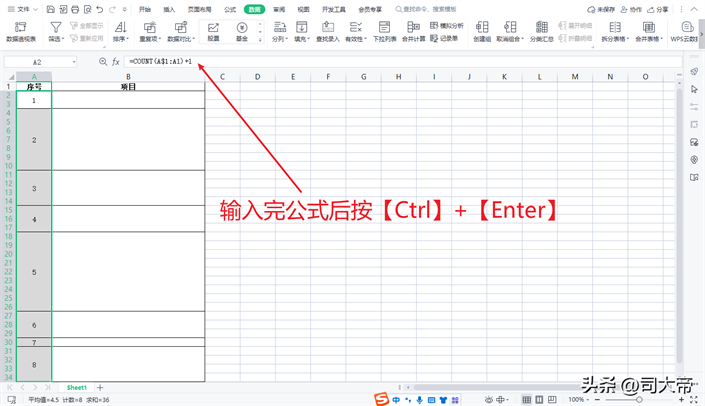Click the A2 name box field
Image resolution: width=705 pixels, height=406 pixels.
[x=40, y=62]
